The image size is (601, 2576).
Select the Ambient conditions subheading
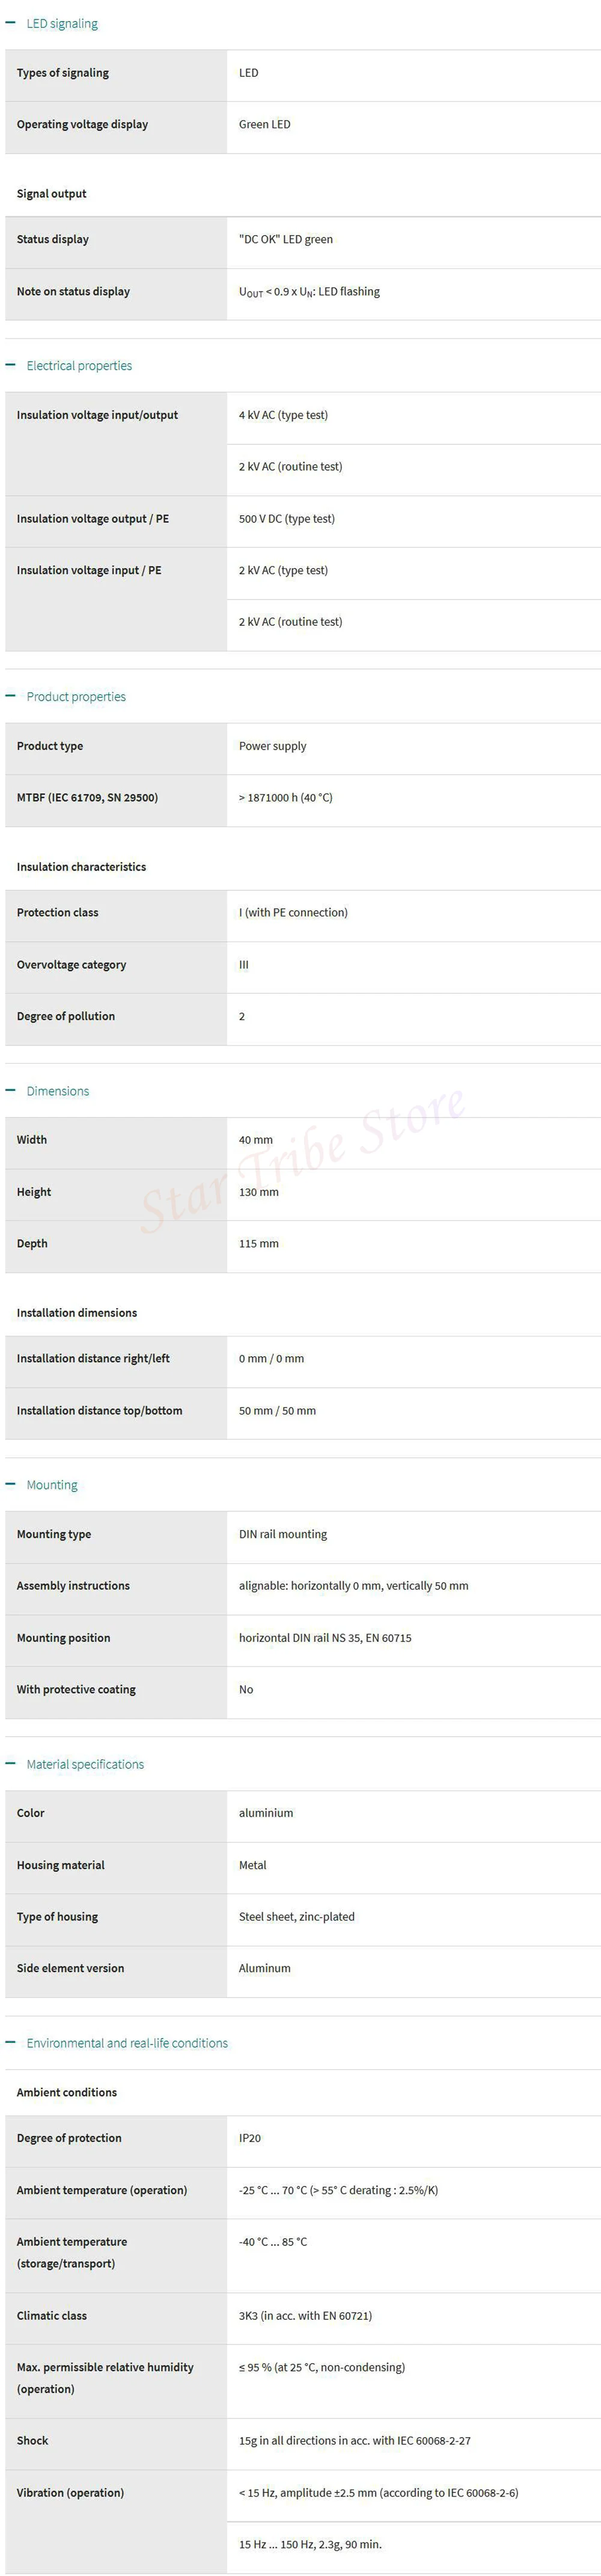pyautogui.click(x=67, y=2092)
